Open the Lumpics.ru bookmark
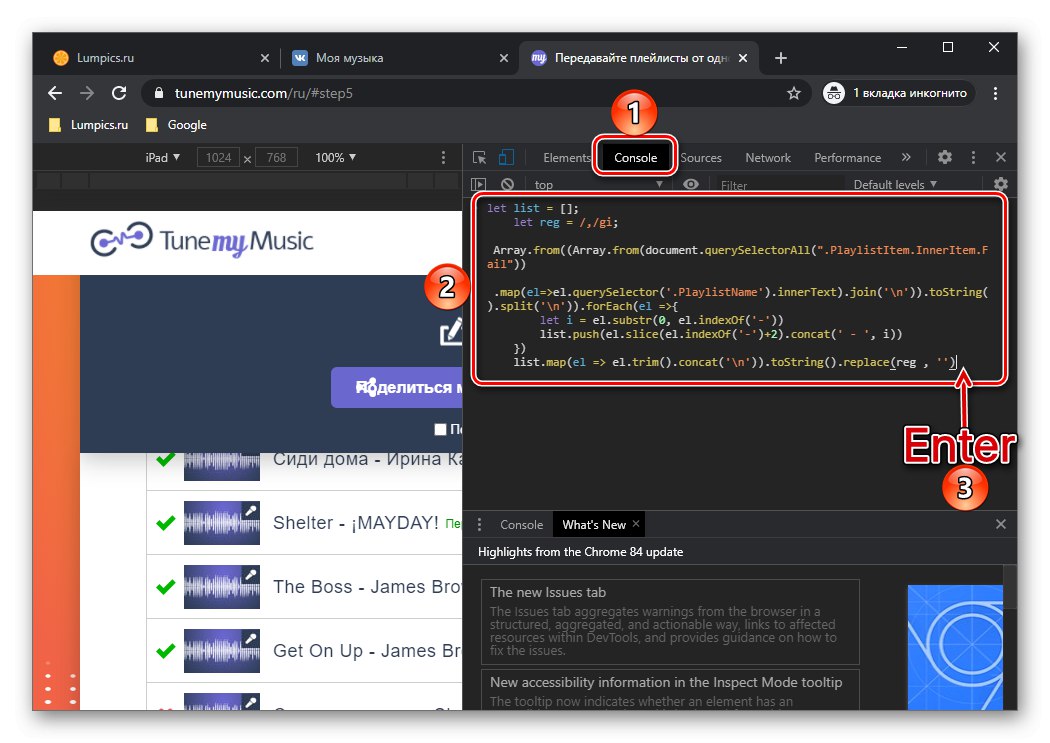The width and height of the screenshot is (1050, 743). coord(87,124)
